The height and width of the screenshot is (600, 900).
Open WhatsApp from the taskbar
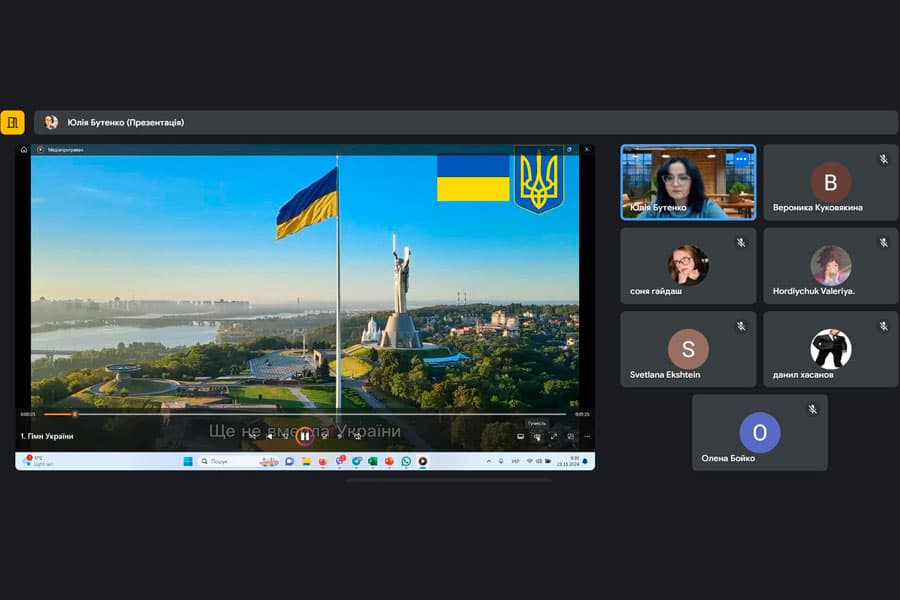pos(406,461)
